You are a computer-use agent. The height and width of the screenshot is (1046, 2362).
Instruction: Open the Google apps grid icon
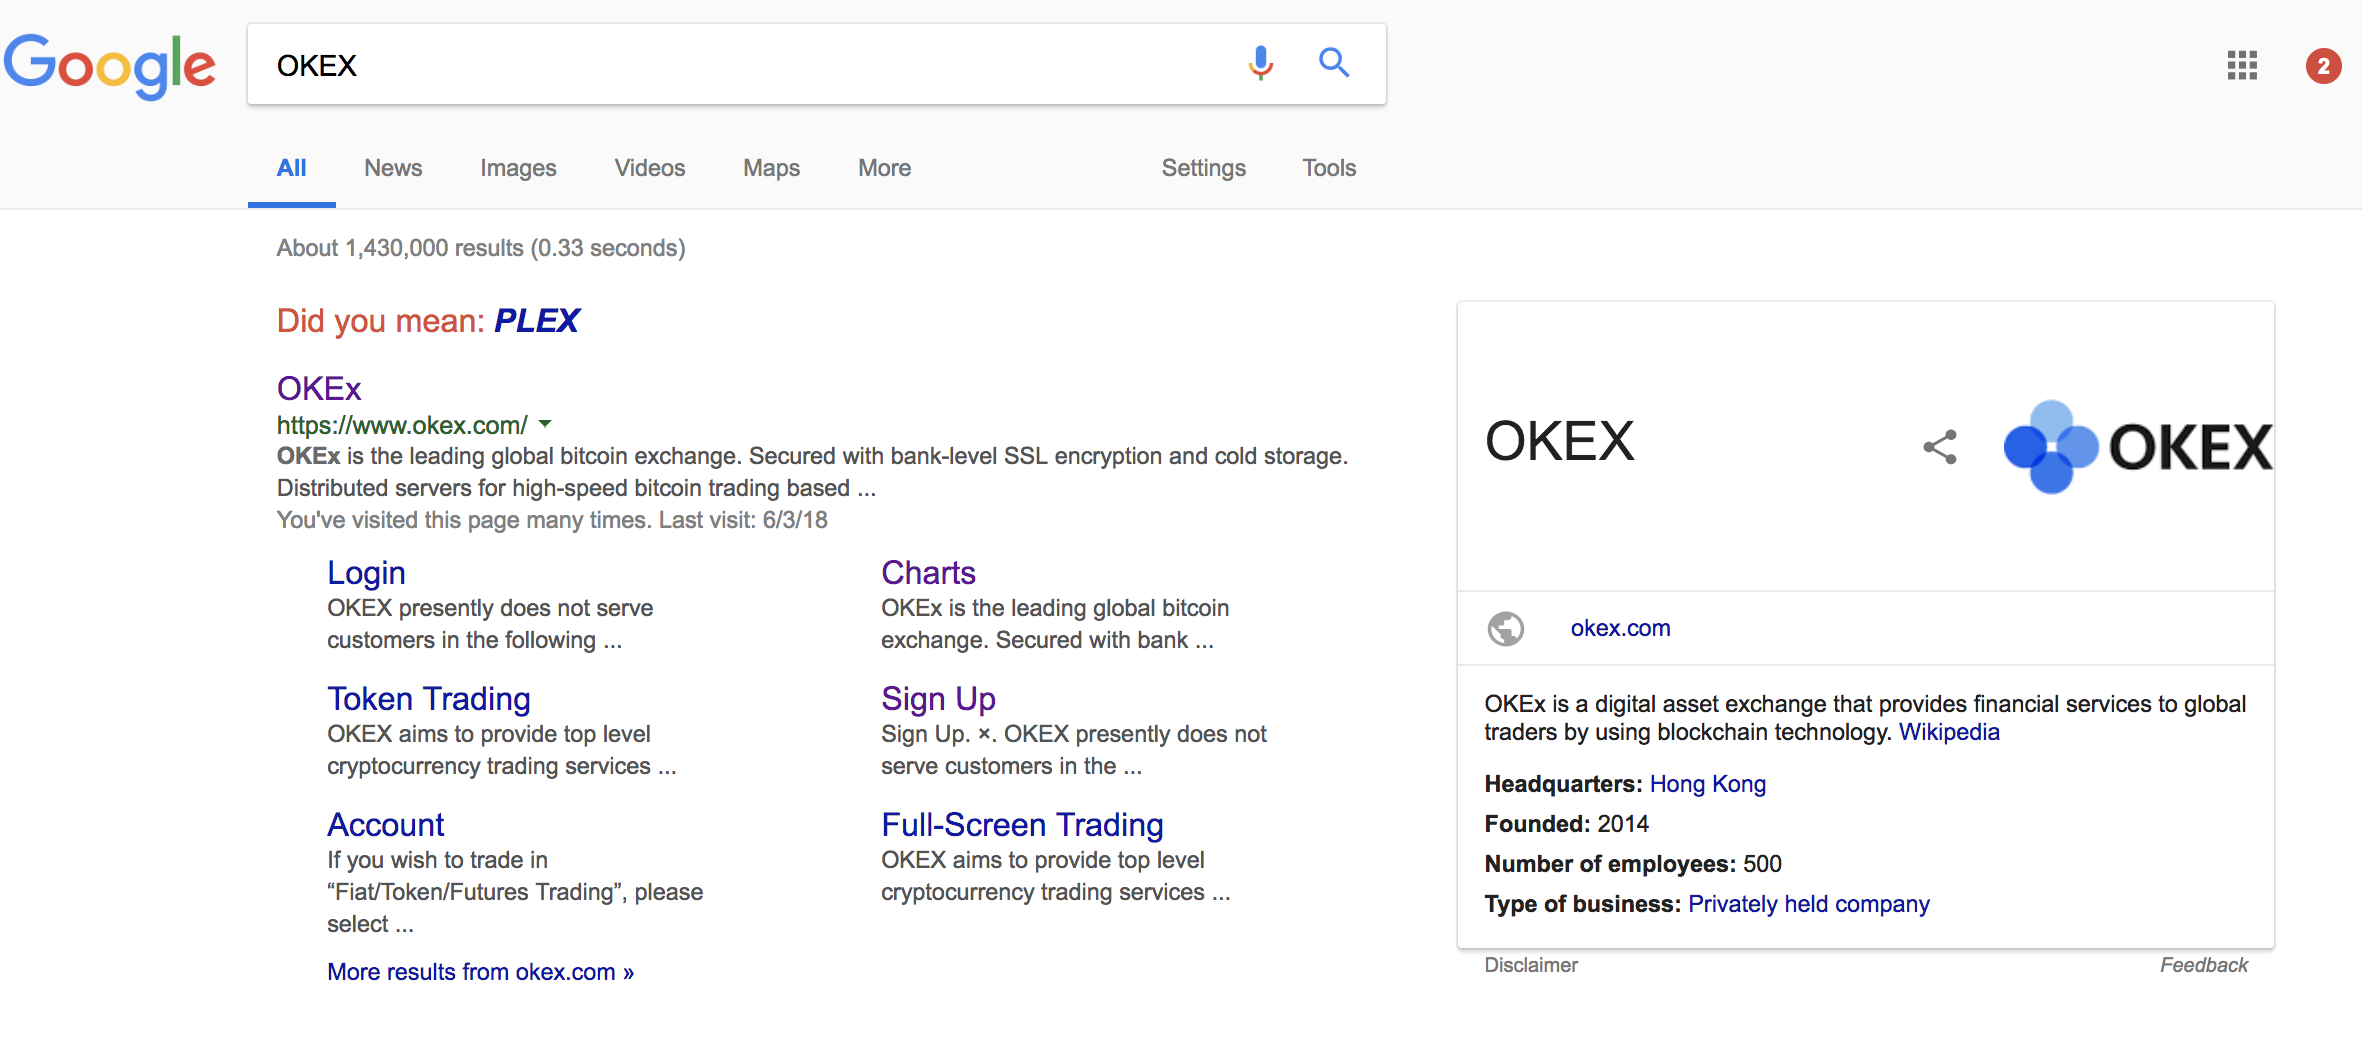(x=2242, y=66)
